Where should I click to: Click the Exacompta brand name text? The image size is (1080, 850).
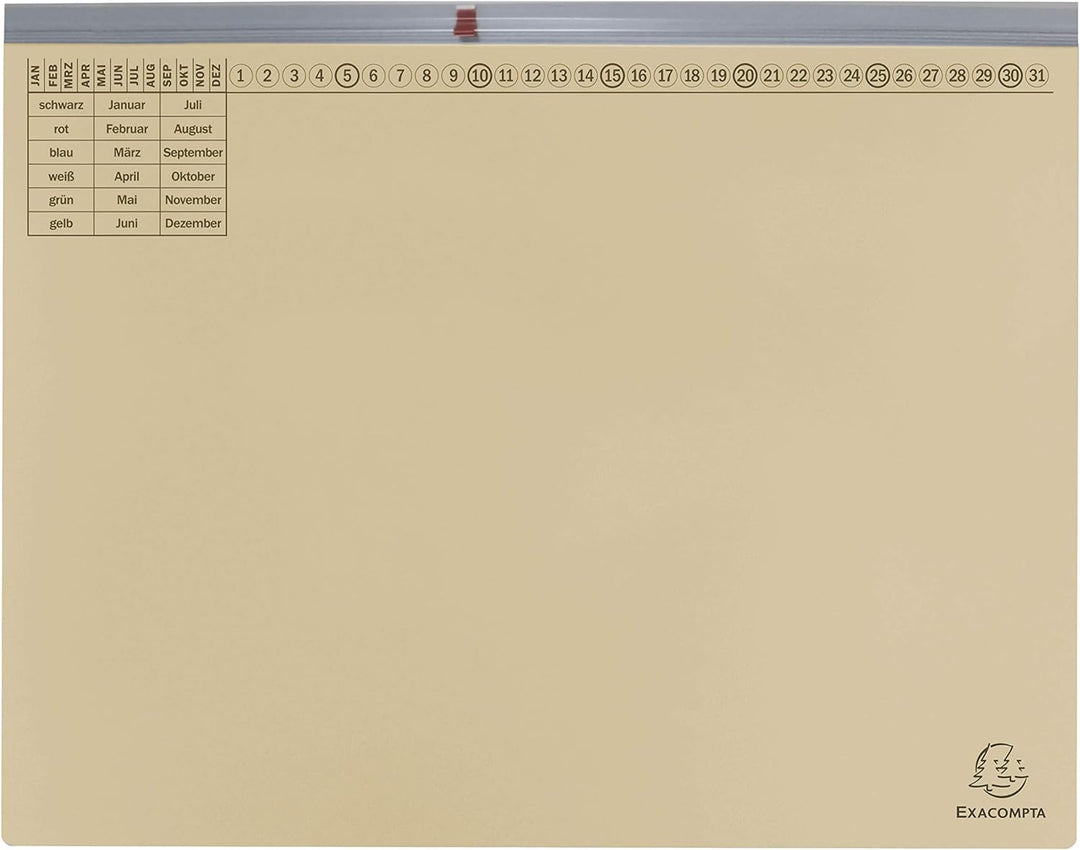click(x=1000, y=812)
